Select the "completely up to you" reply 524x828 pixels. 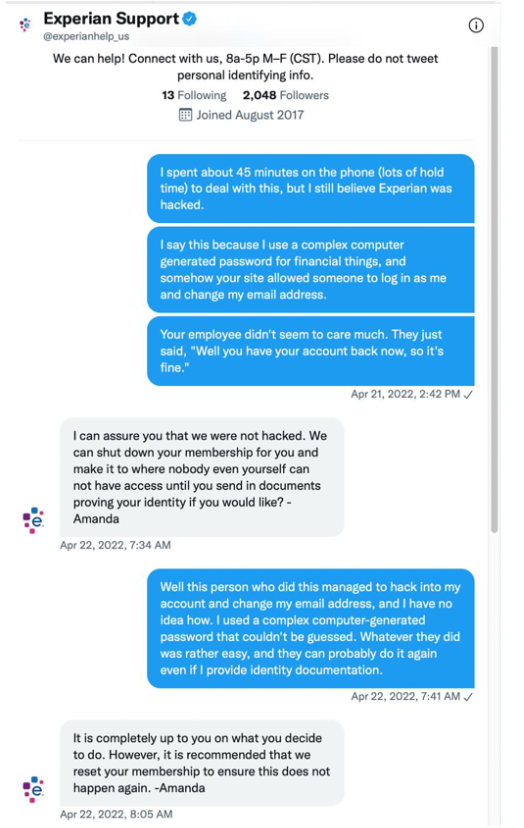click(x=202, y=763)
